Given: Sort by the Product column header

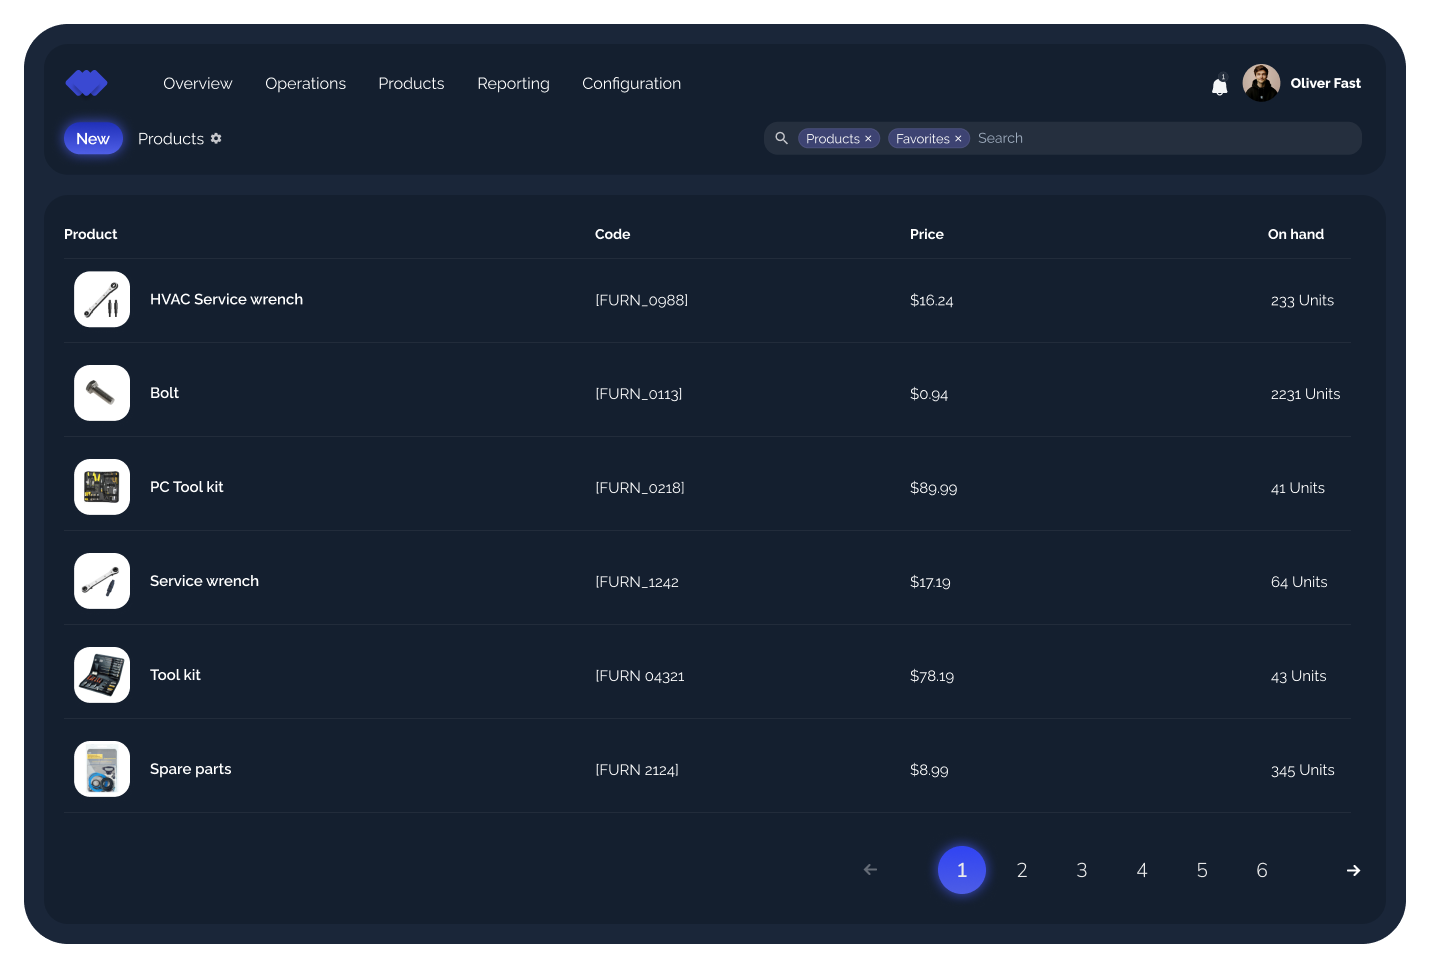Looking at the screenshot, I should [90, 234].
